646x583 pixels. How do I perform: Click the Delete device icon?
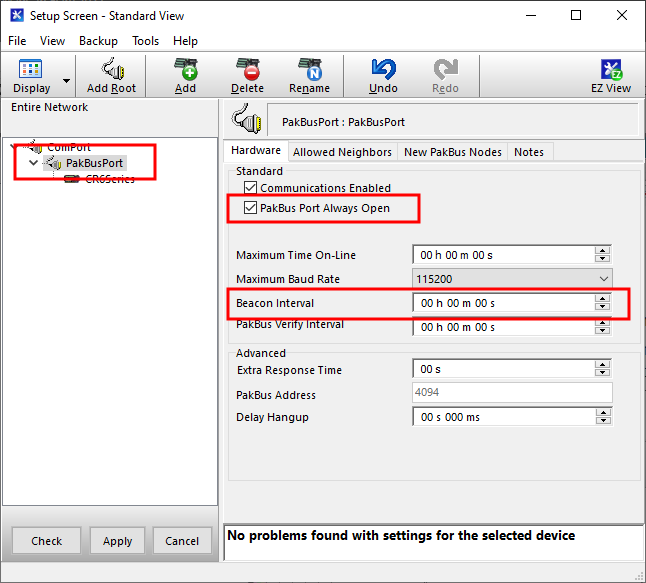point(247,70)
